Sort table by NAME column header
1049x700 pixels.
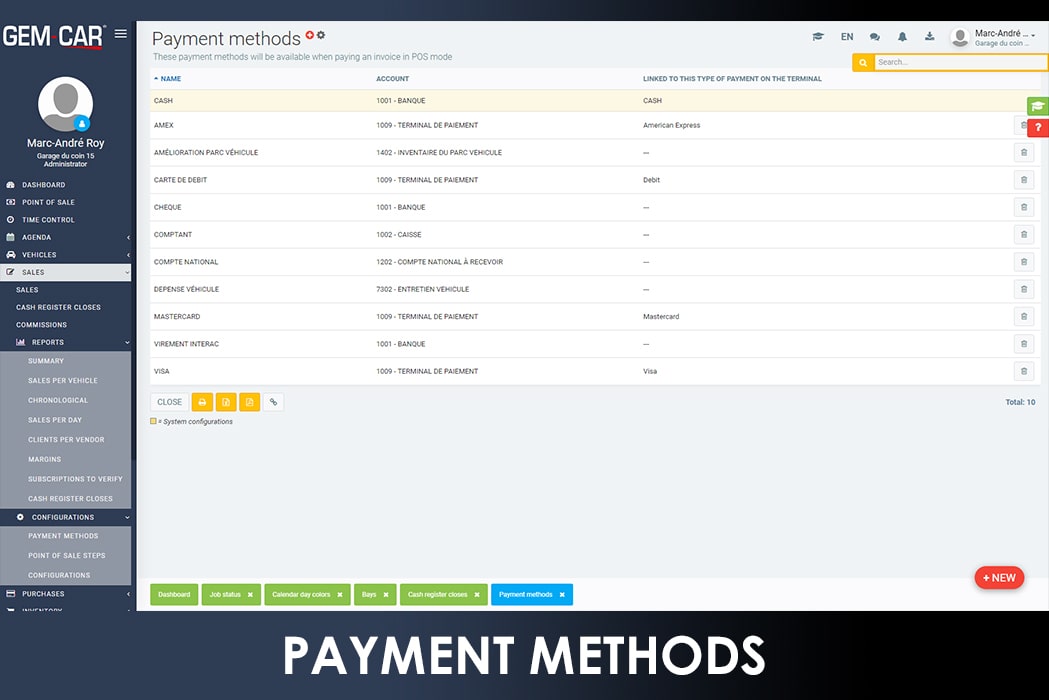coord(170,79)
